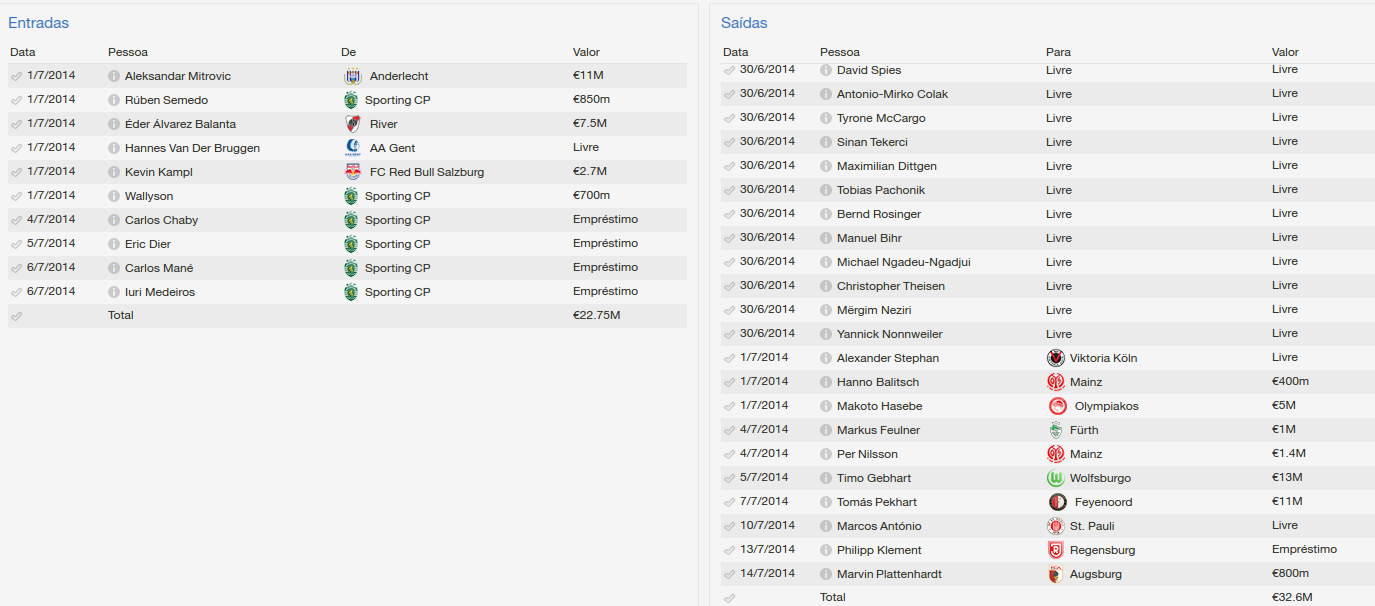Viewport: 1375px width, 606px height.
Task: Open info icon beside Yannick Nonnweiler
Action: (x=826, y=334)
